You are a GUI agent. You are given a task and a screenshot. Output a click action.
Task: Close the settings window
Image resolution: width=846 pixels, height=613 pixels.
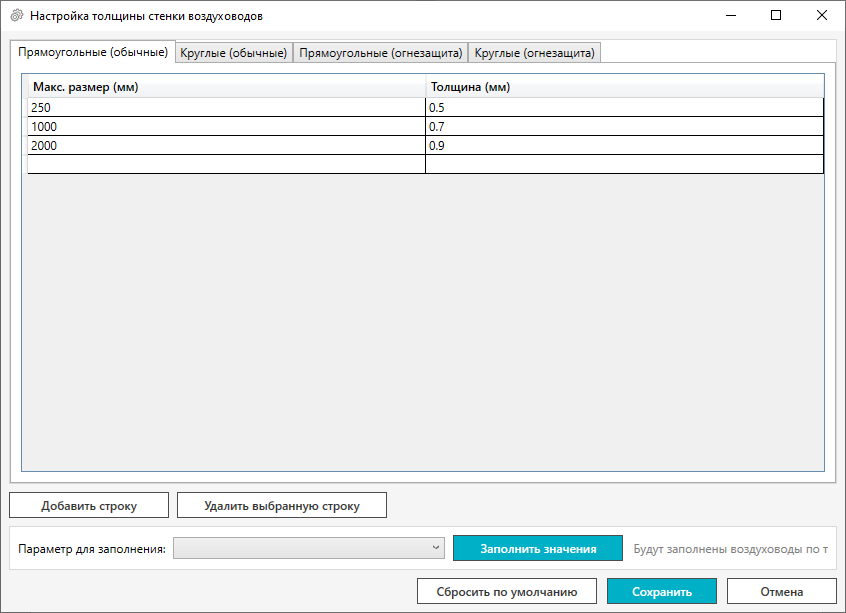coord(822,16)
